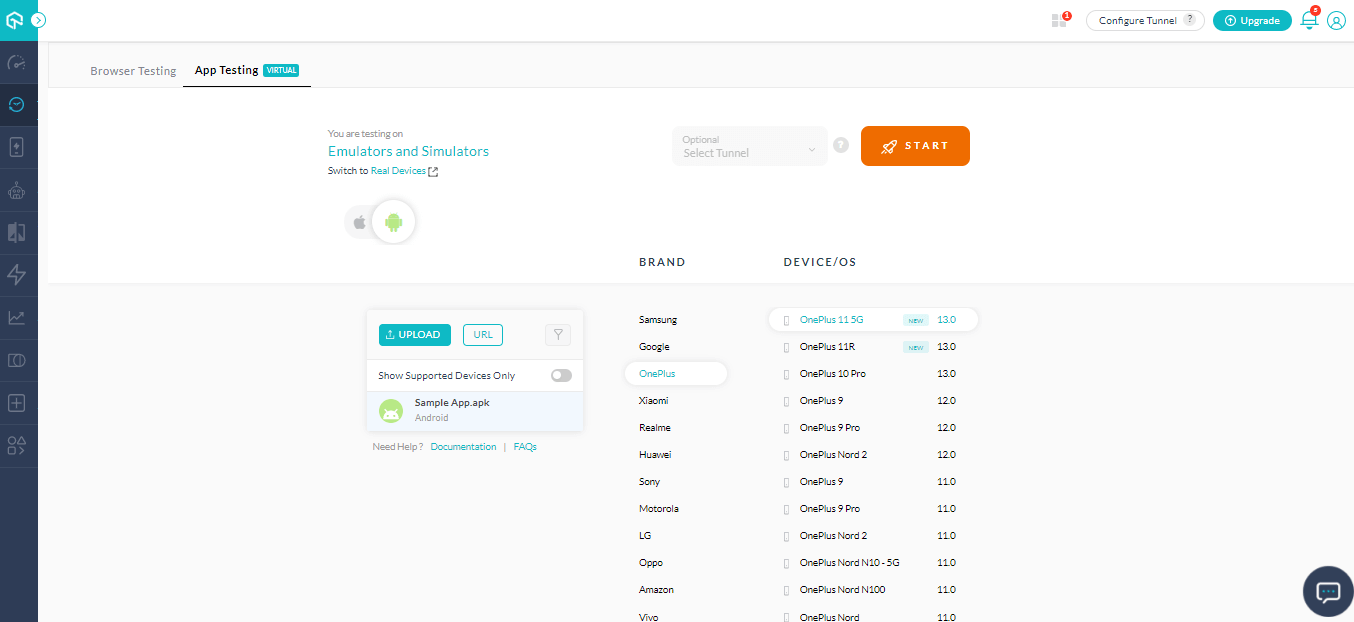Select the Sample App.apk upload entry
Image resolution: width=1354 pixels, height=622 pixels.
tap(452, 410)
